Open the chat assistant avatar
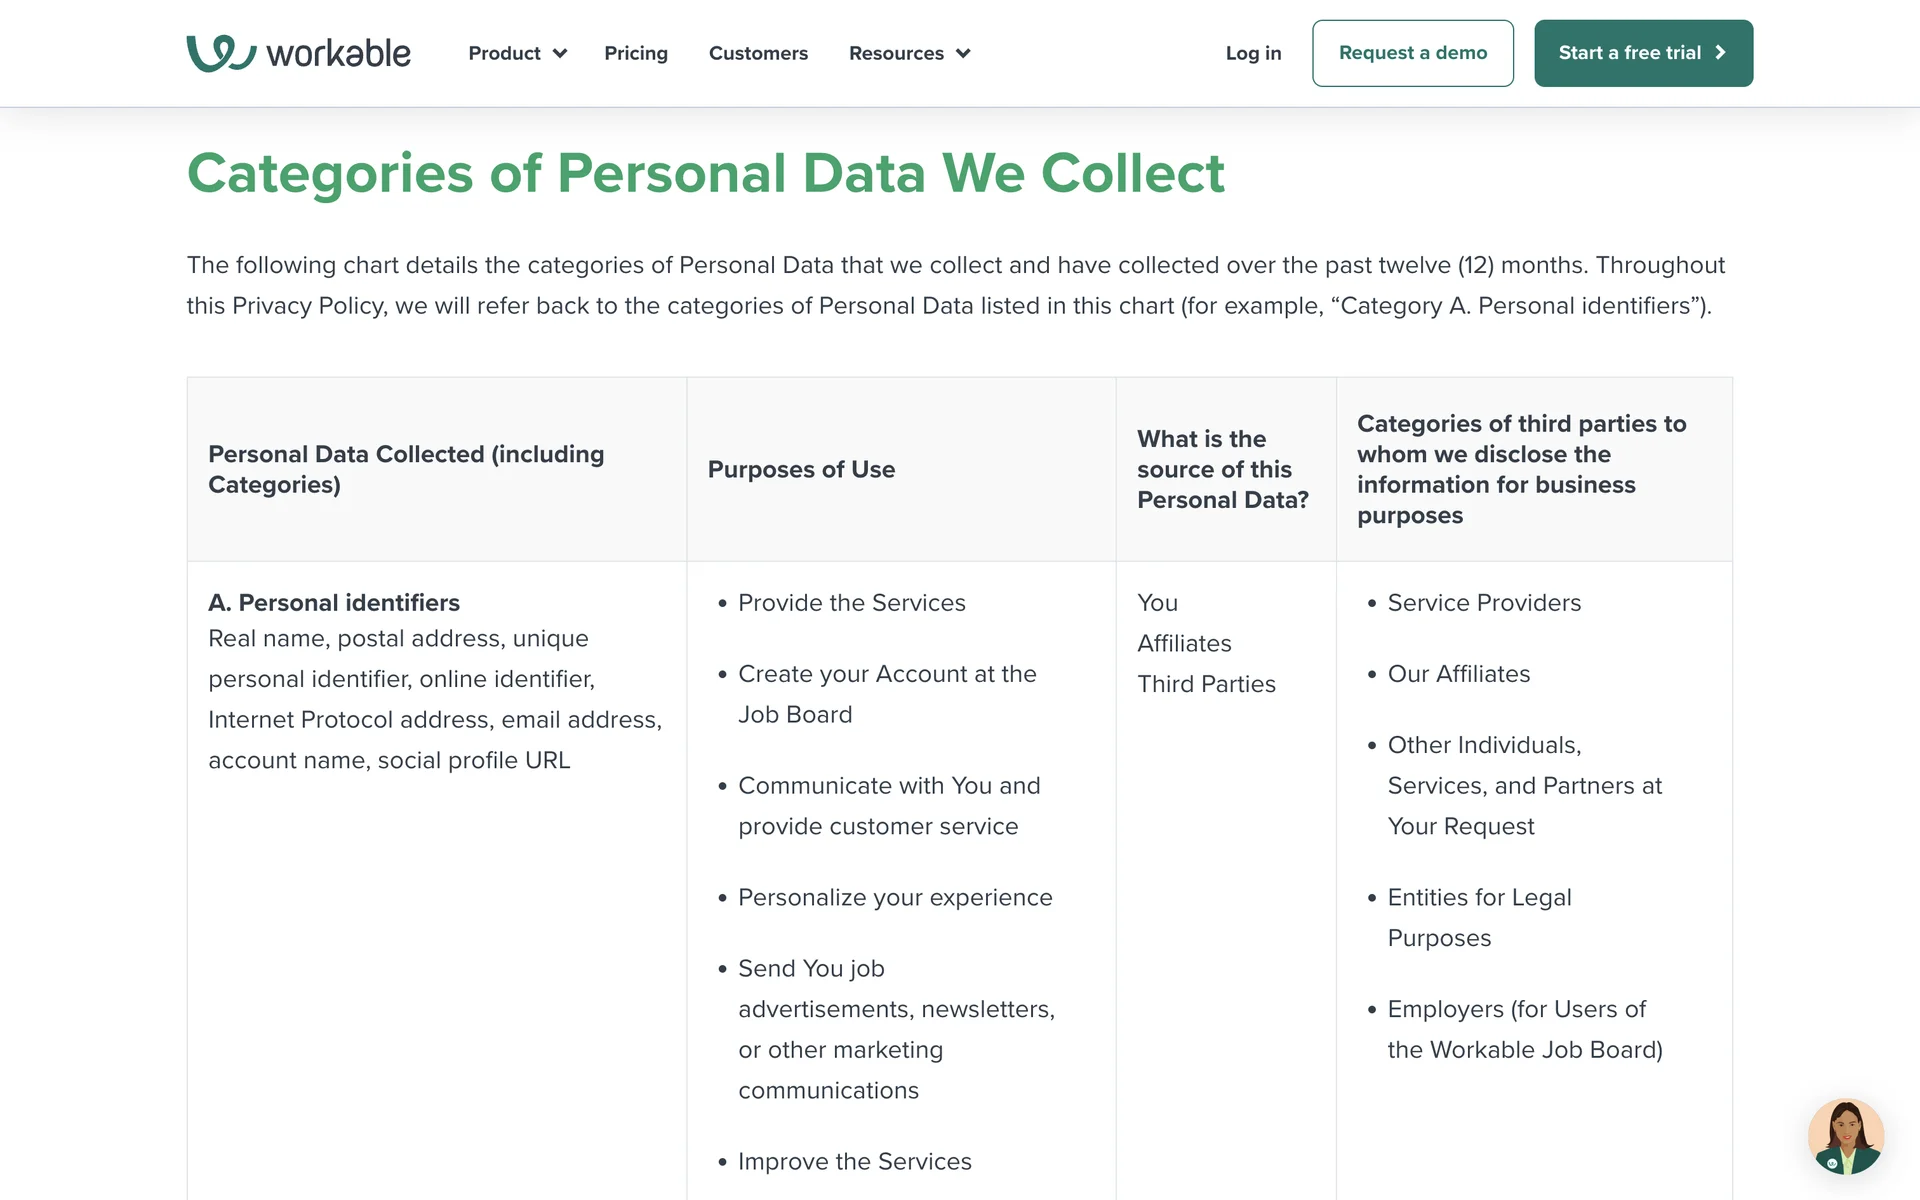This screenshot has height=1200, width=1920. 1845,1136
